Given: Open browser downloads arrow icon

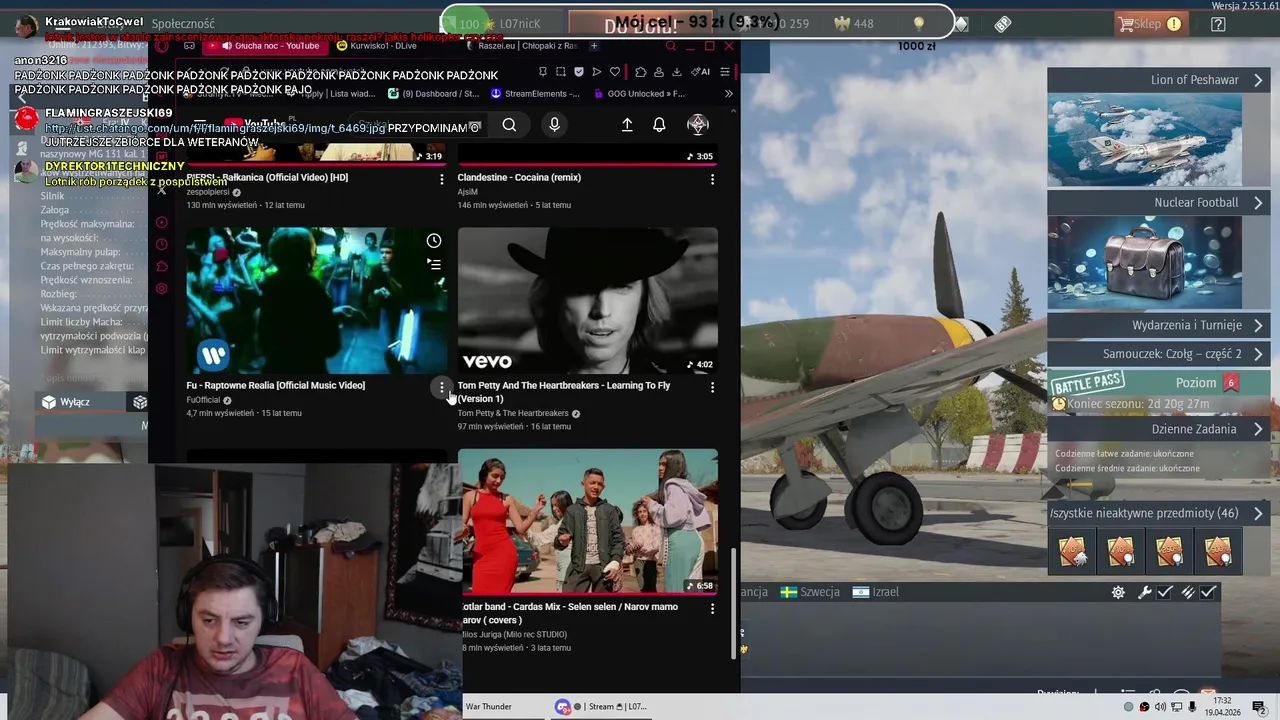Looking at the screenshot, I should tap(677, 72).
